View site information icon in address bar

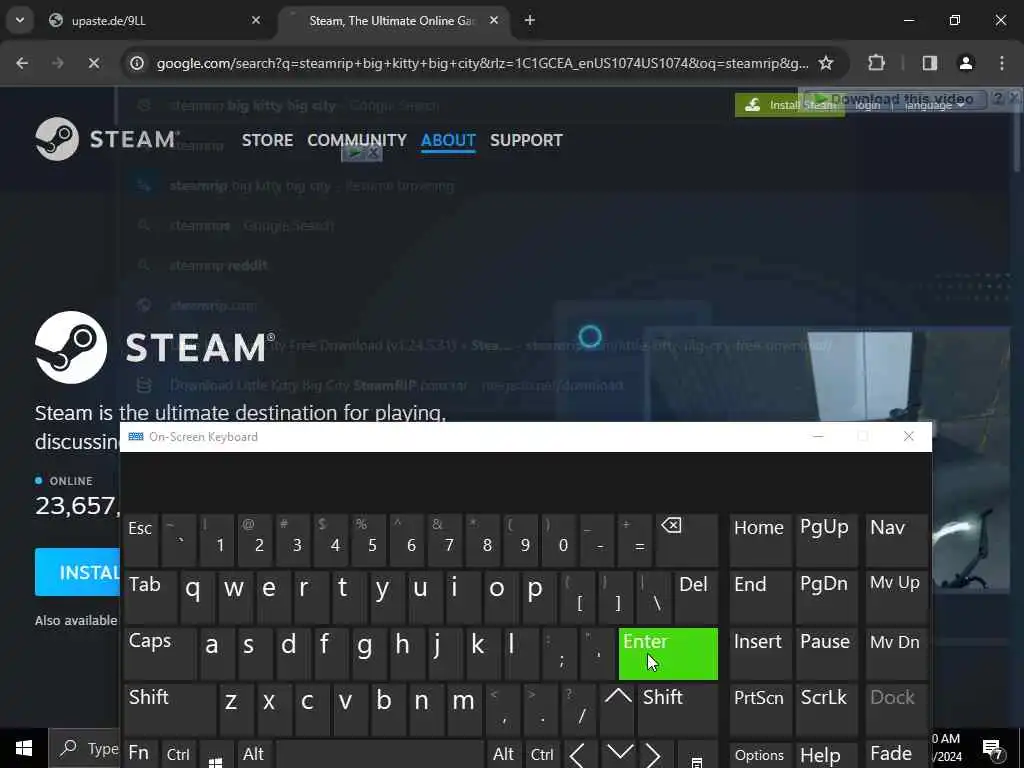pyautogui.click(x=137, y=63)
